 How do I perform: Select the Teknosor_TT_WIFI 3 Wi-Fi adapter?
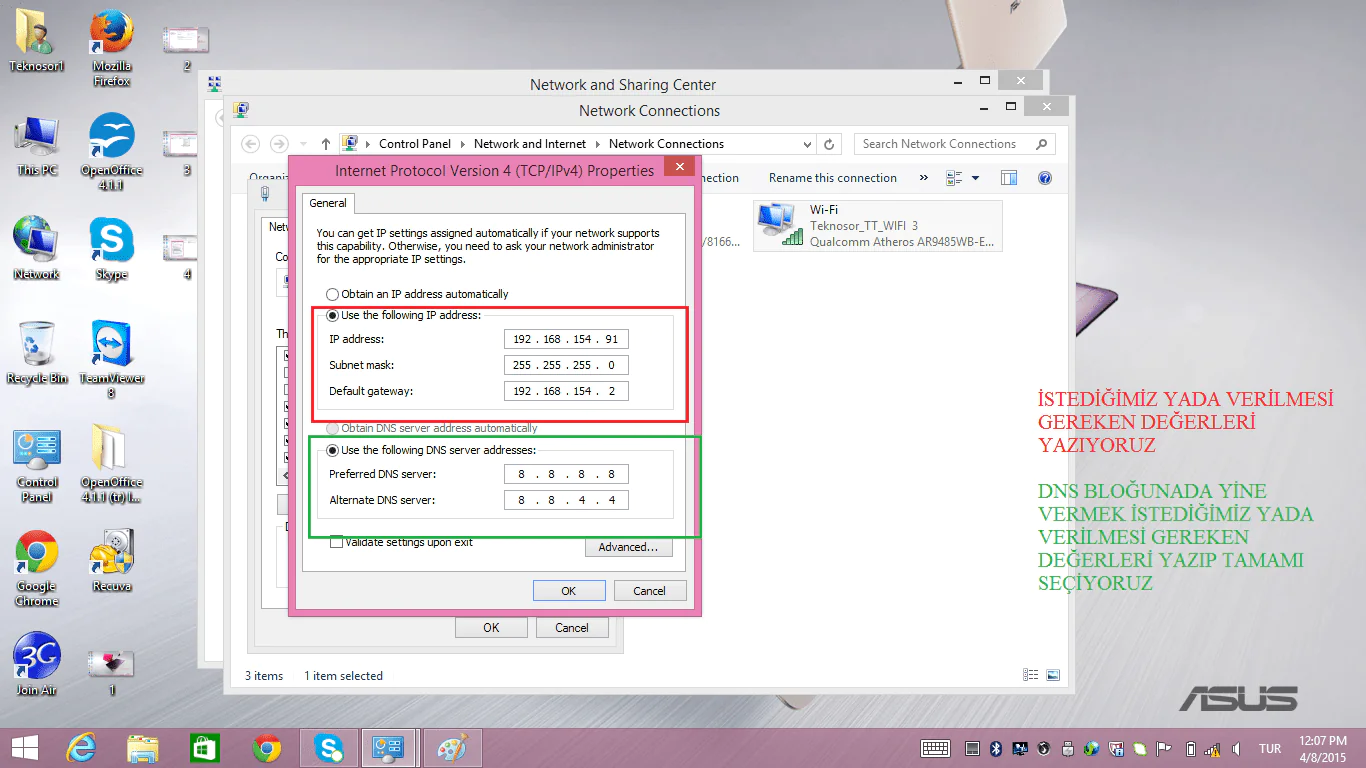[877, 225]
